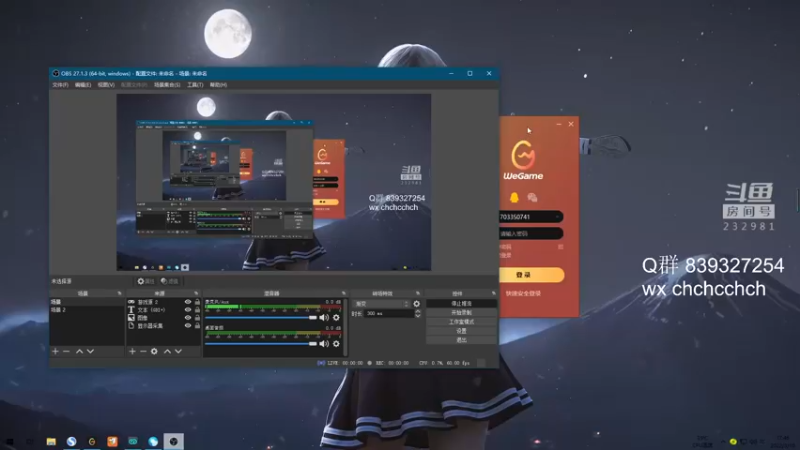
Task: Toggle visibility eye of 图像 source
Action: click(x=188, y=317)
